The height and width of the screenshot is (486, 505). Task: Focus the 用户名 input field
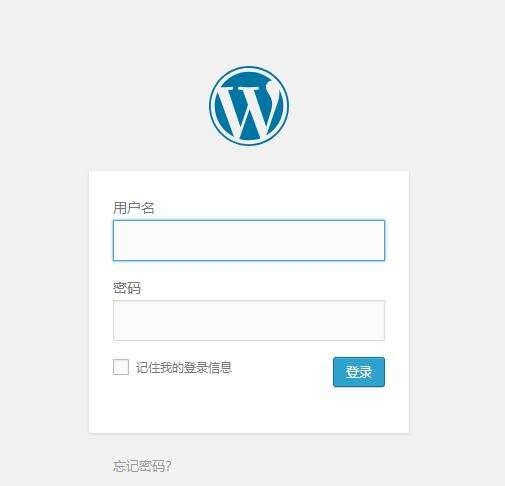[249, 240]
